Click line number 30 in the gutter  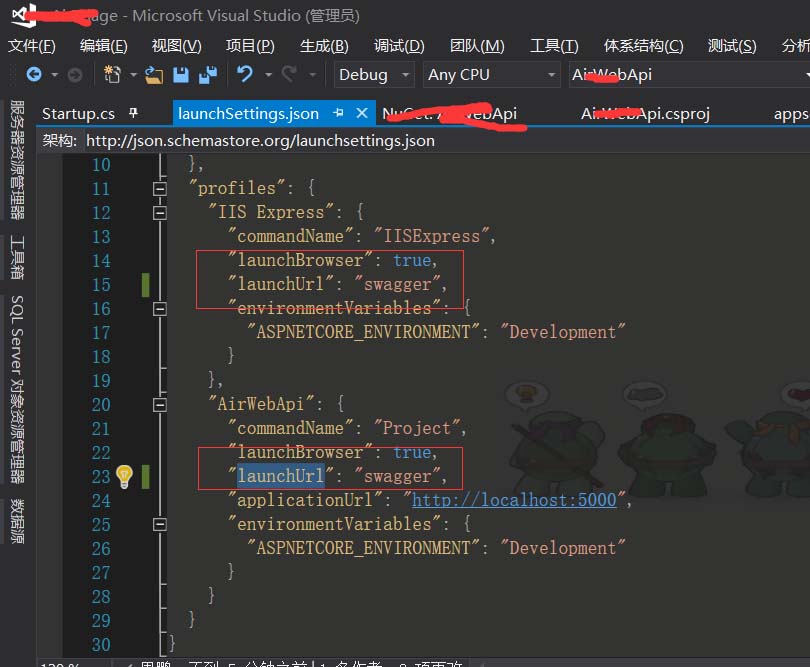click(101, 644)
